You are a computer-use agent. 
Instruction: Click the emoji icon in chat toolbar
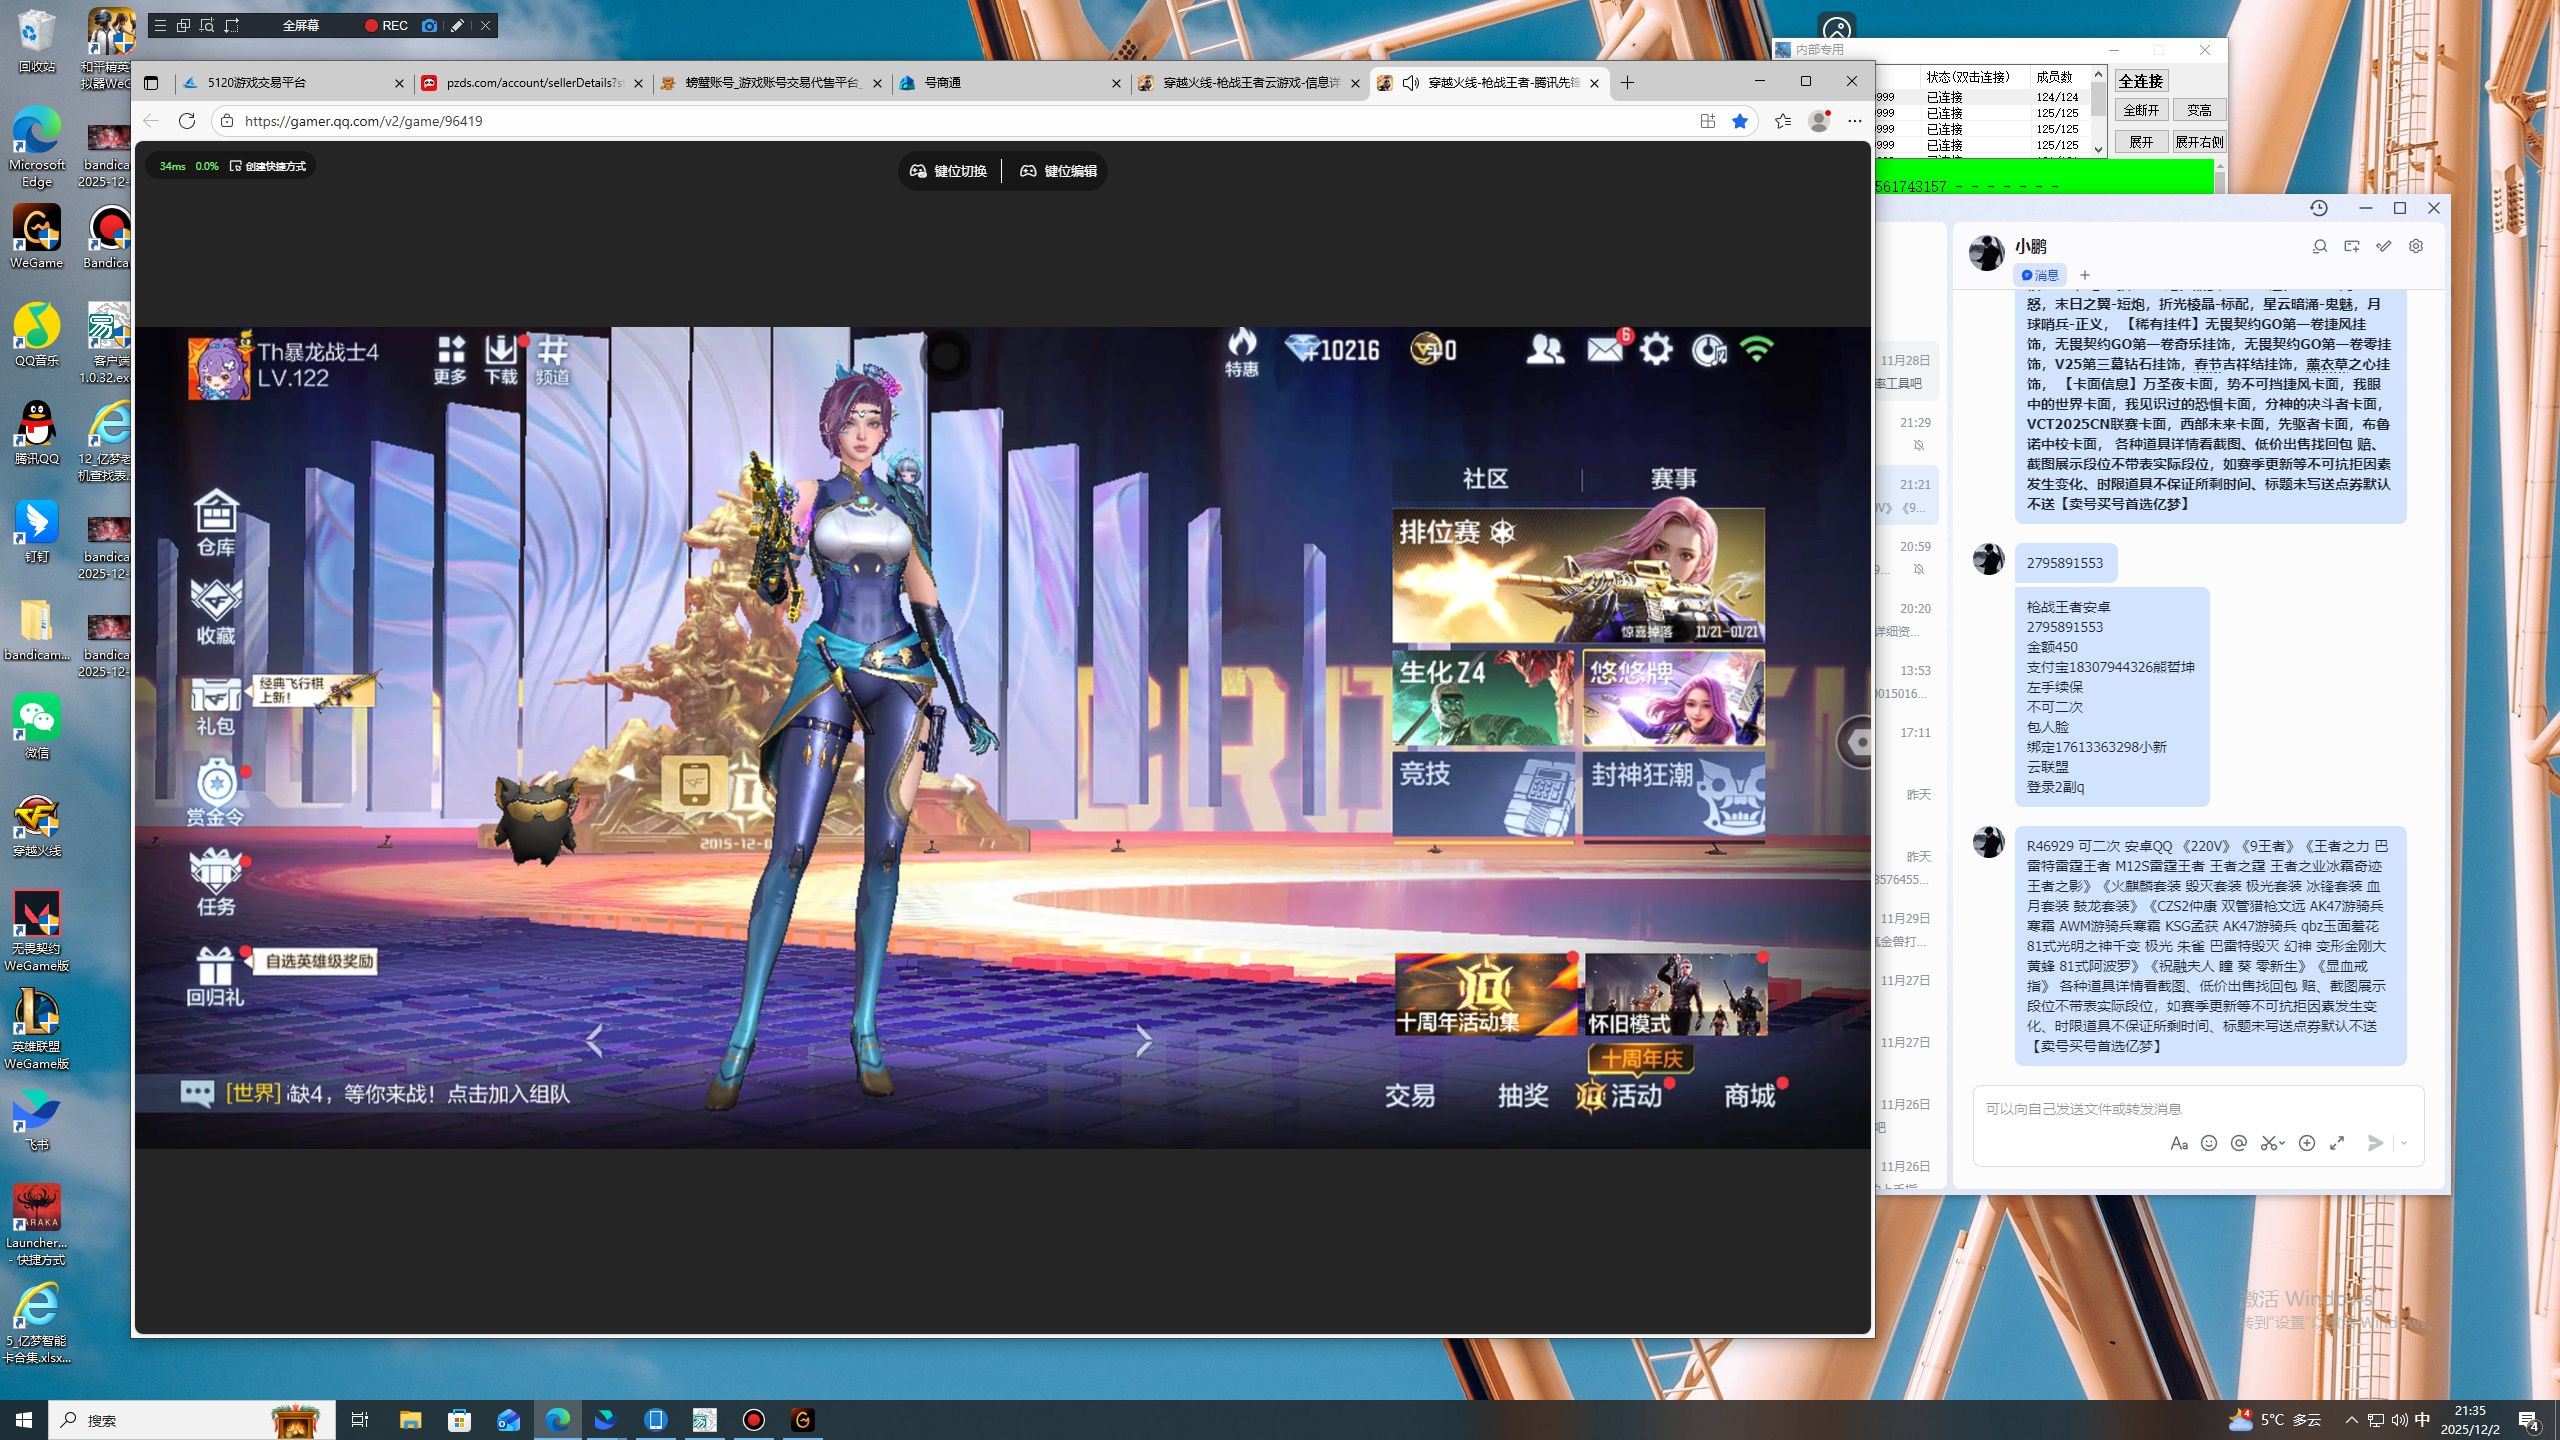pos(2209,1143)
